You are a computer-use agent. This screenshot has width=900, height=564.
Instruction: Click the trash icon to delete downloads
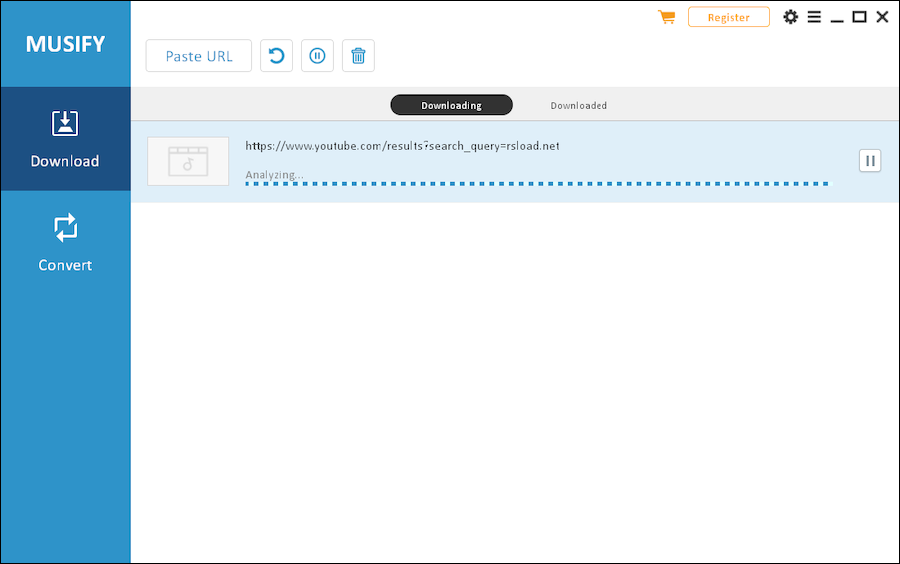click(358, 56)
